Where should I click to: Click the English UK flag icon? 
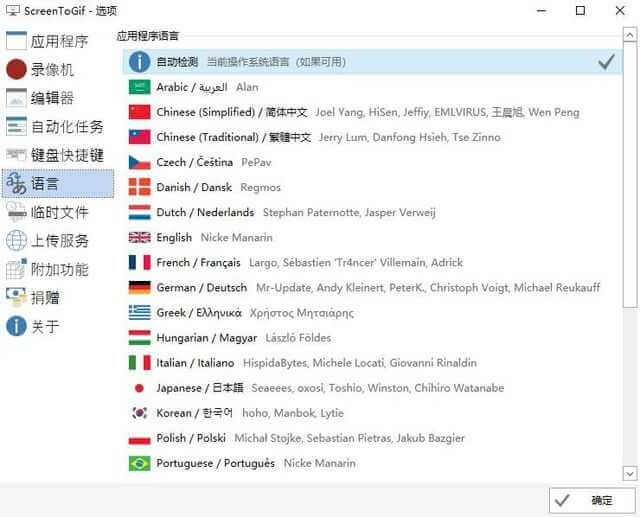point(140,237)
